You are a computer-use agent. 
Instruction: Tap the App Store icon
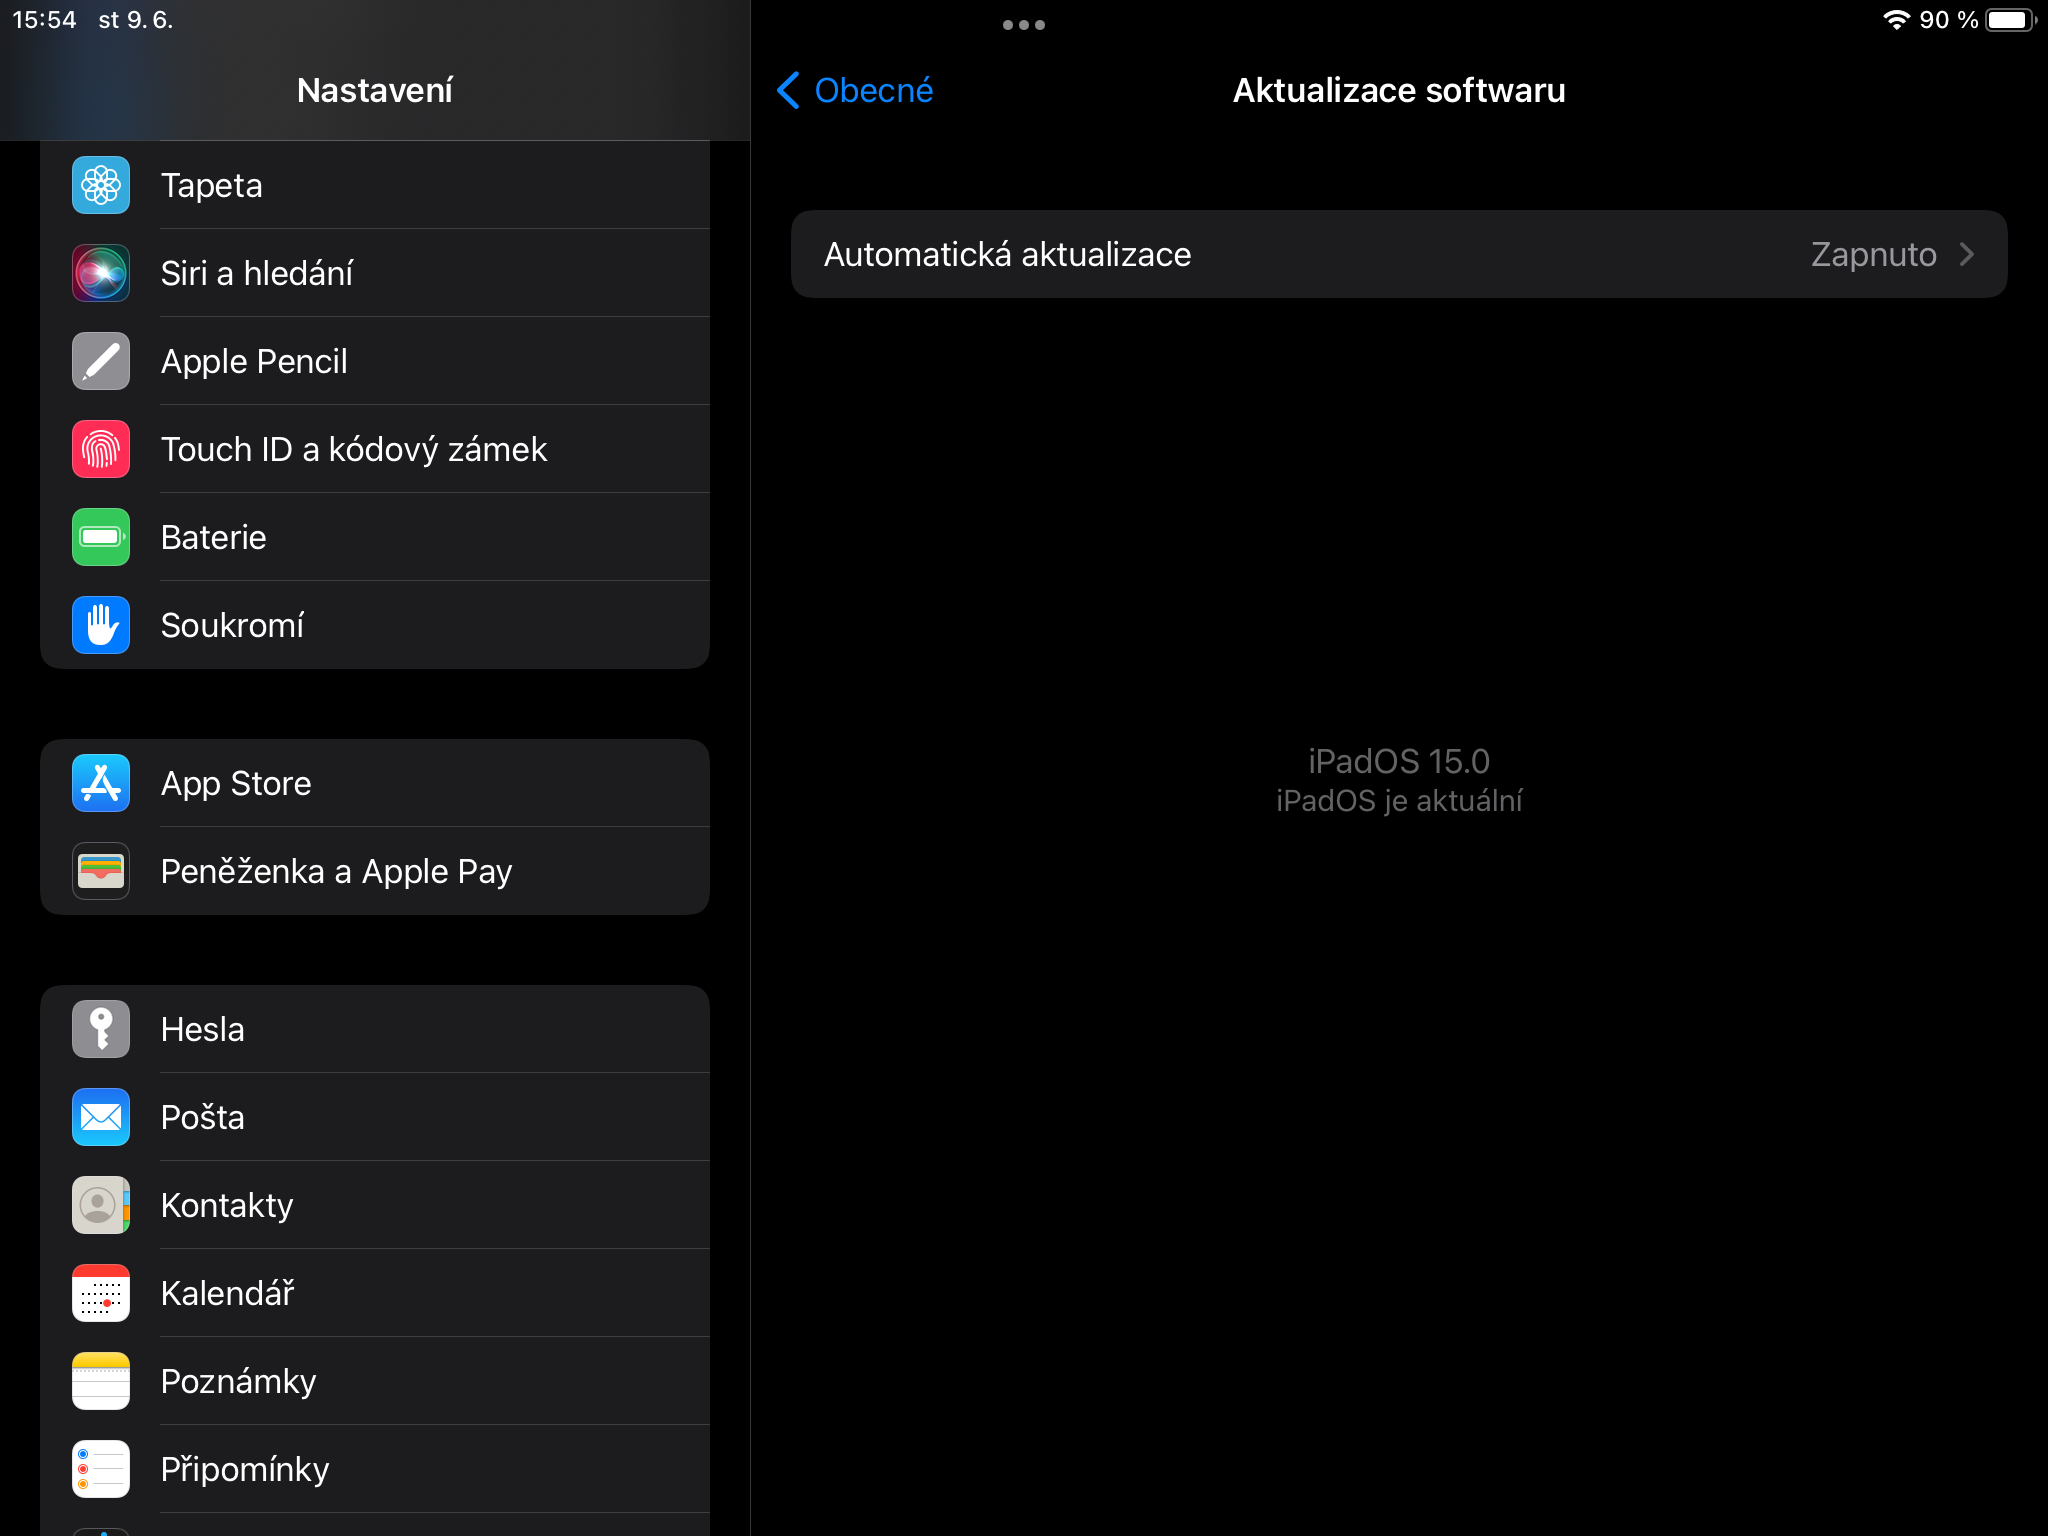coord(101,783)
